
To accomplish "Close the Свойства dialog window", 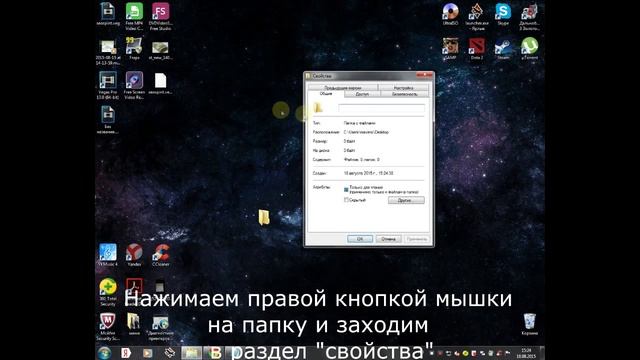I will point(424,75).
